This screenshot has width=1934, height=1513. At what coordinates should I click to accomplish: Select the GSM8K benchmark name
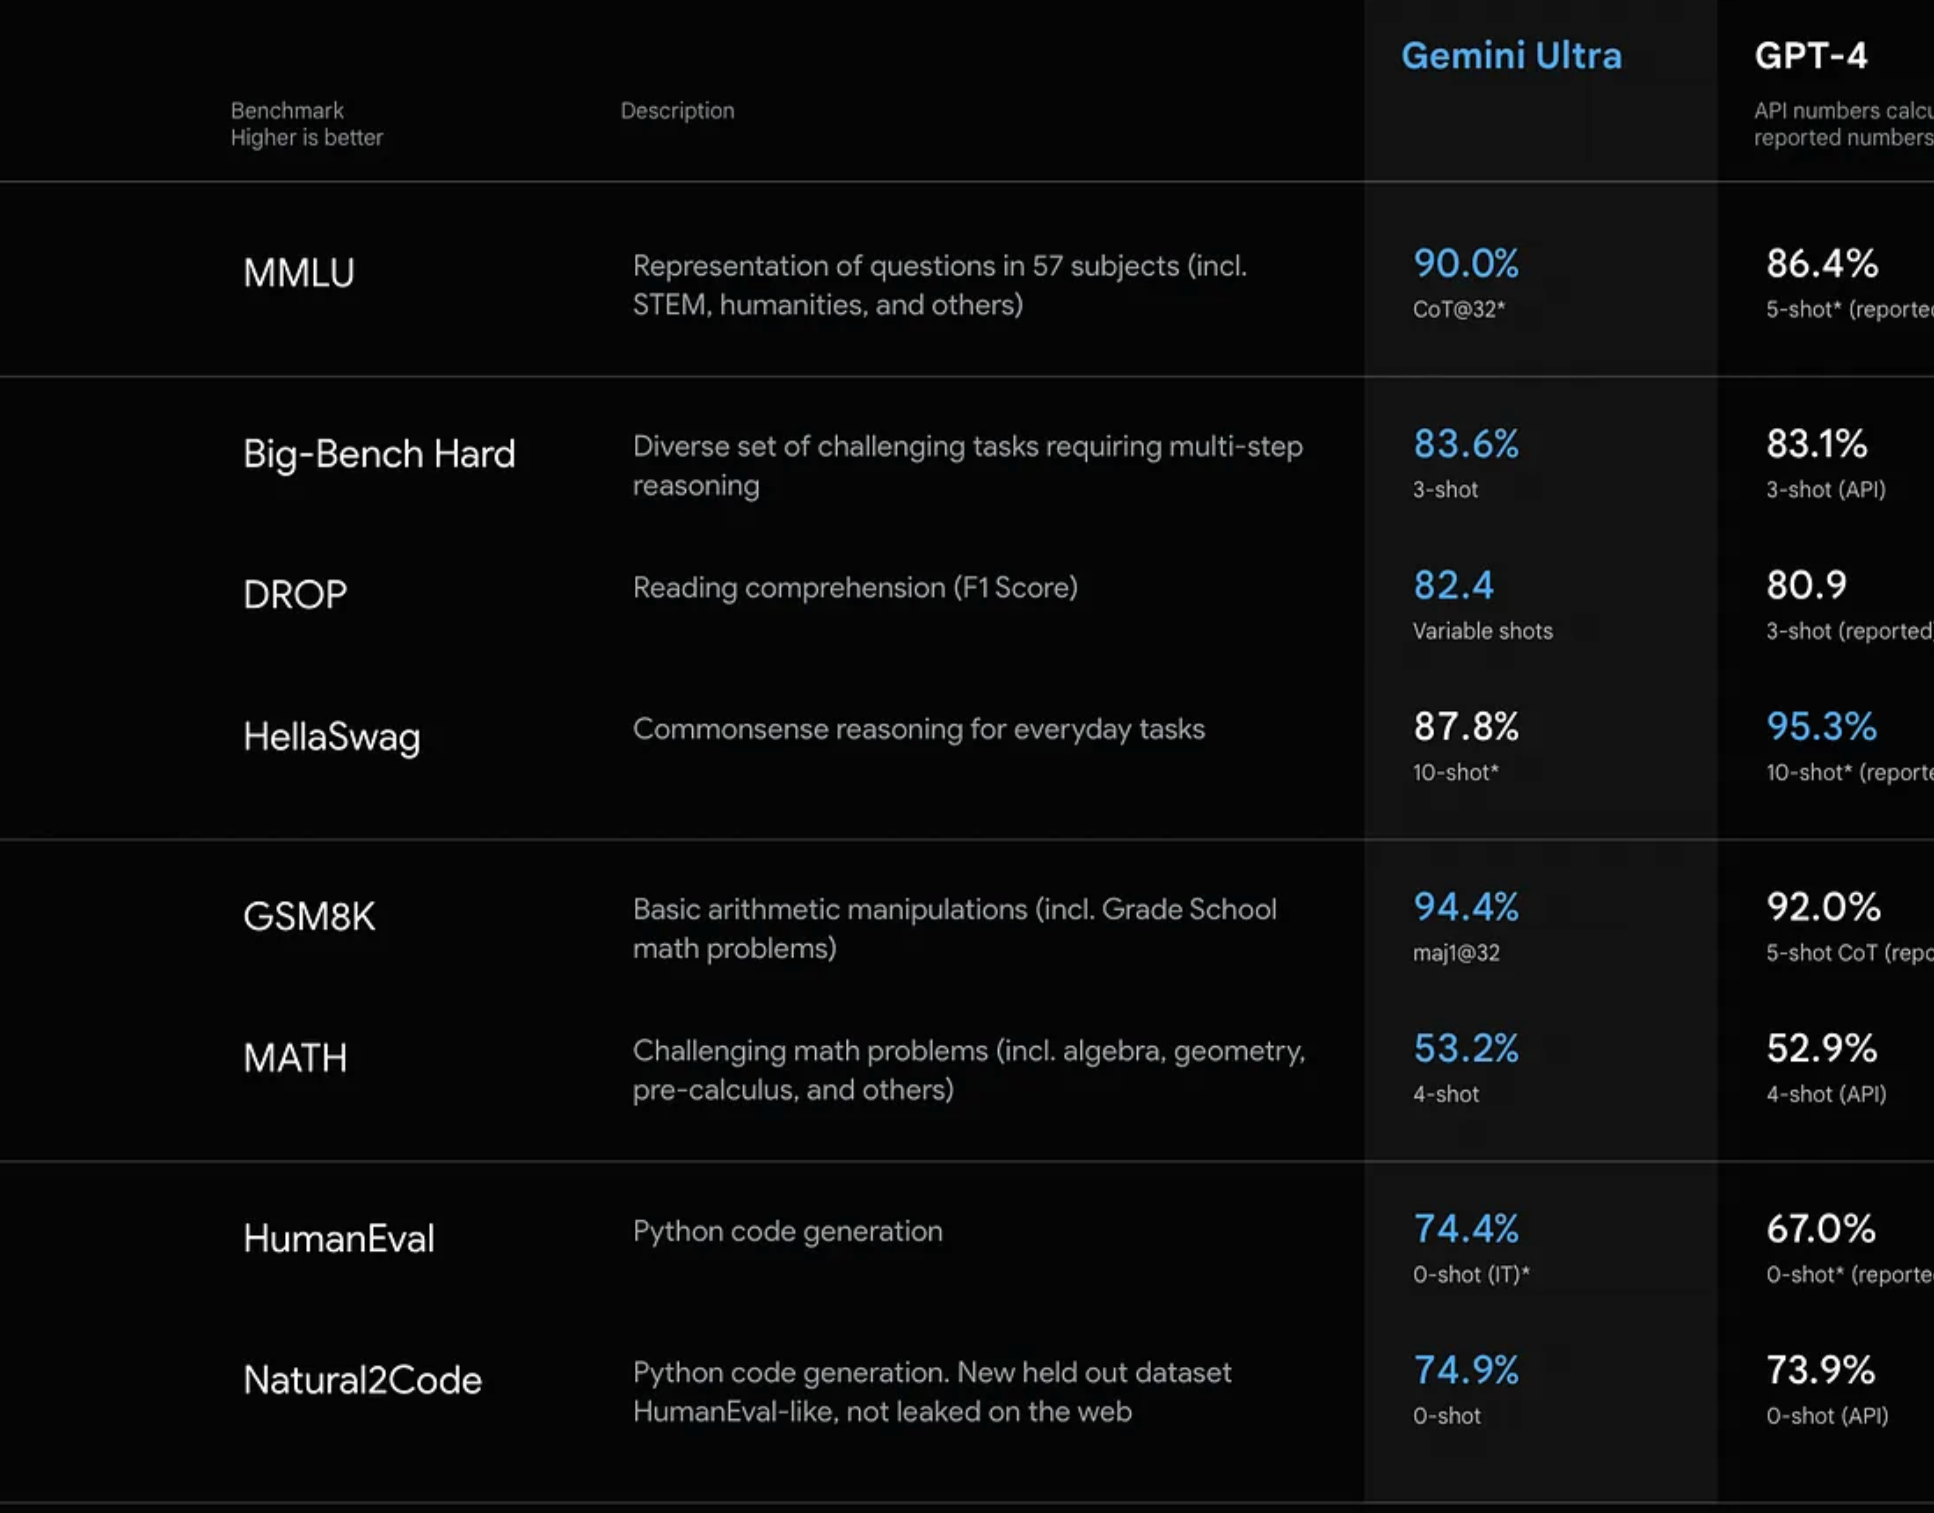click(x=309, y=916)
